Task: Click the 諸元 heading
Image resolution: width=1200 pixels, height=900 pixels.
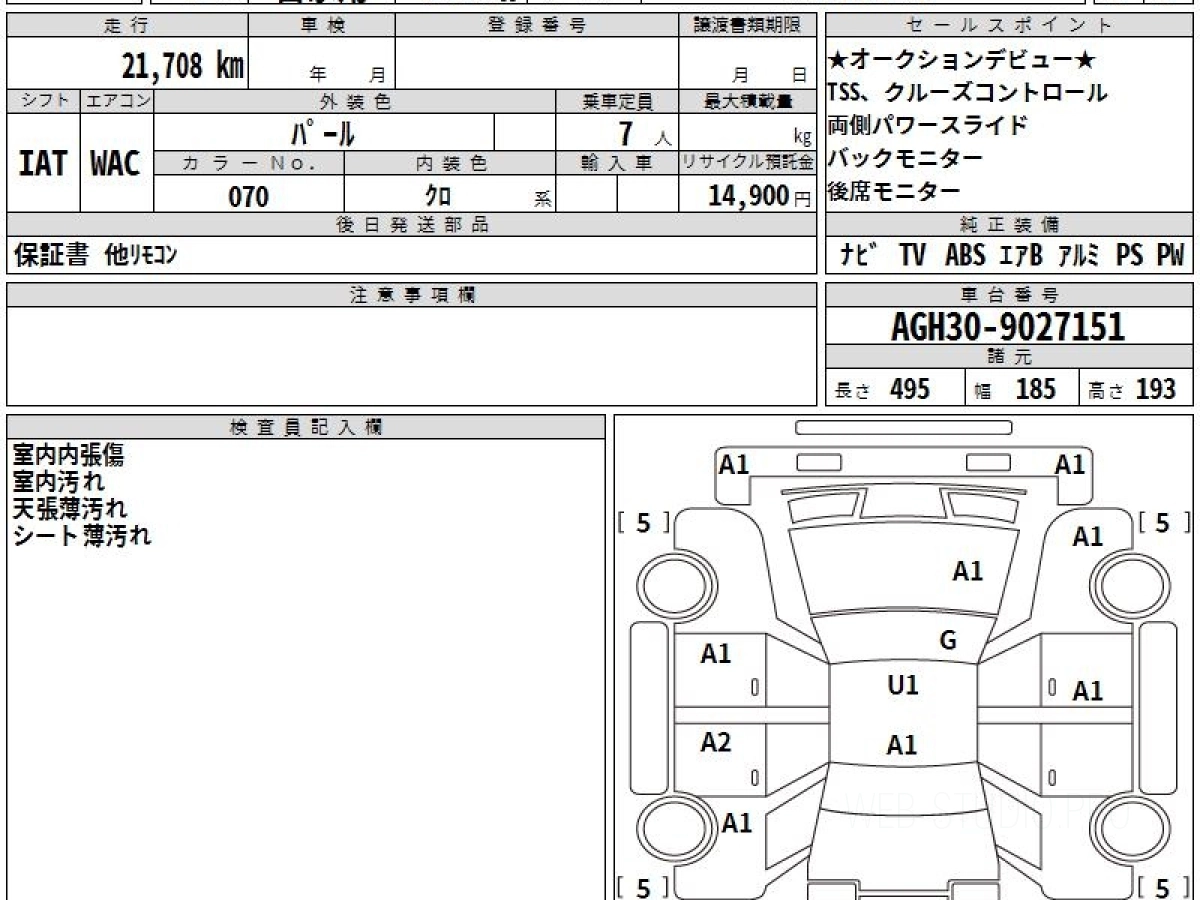Action: (1010, 357)
